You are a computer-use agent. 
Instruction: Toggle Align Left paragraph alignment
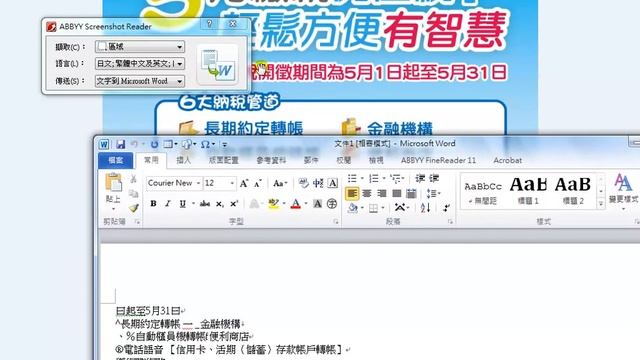click(352, 193)
